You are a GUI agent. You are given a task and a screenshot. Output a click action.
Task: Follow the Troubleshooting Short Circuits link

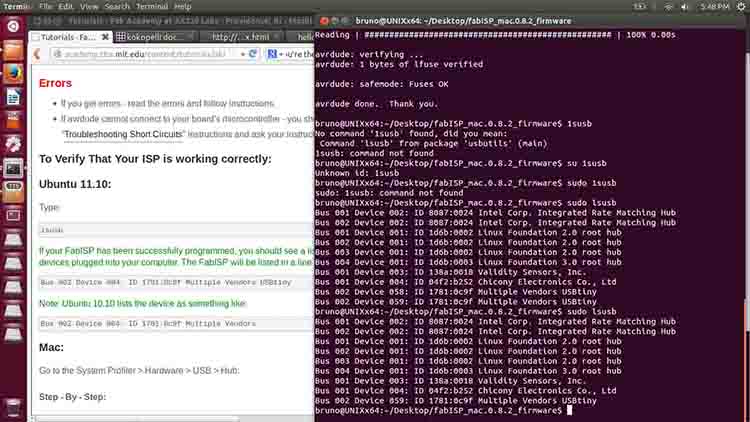pos(123,134)
